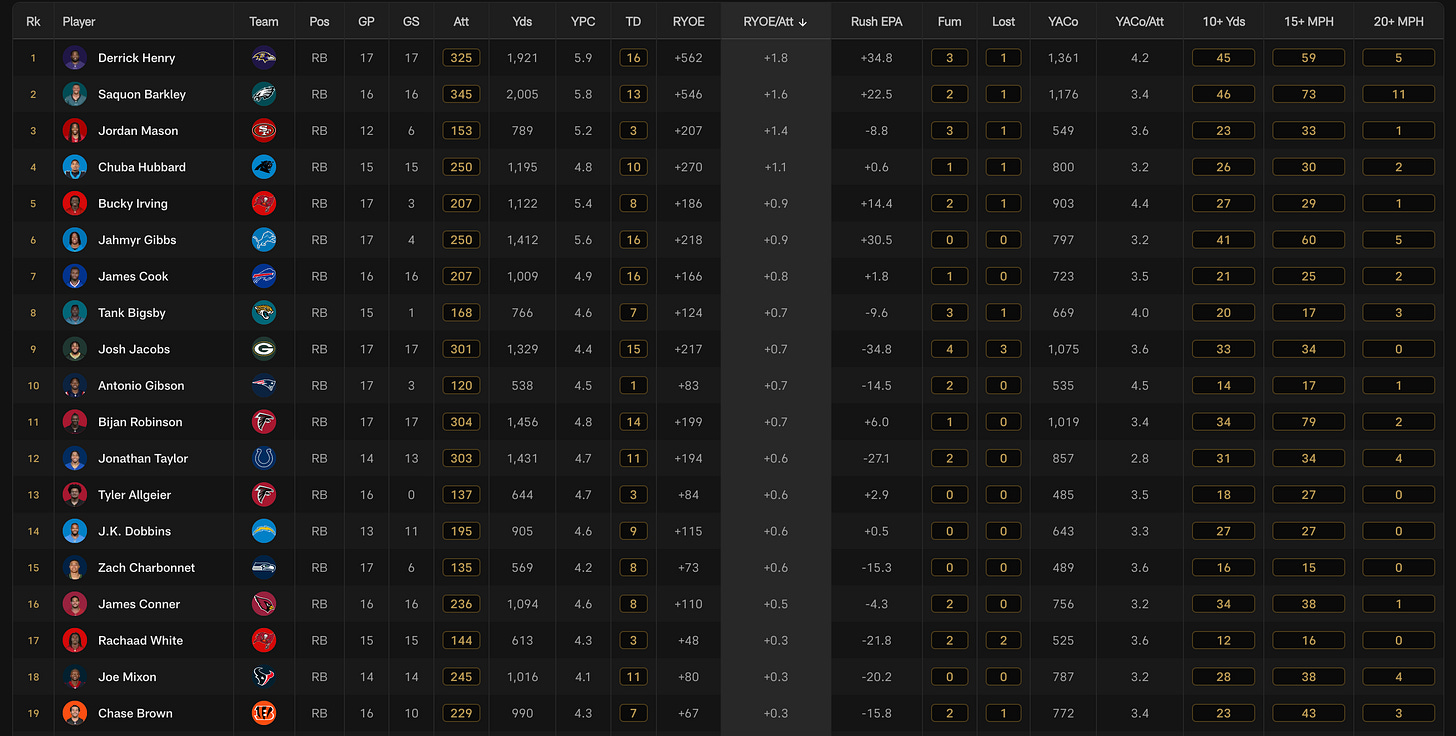The height and width of the screenshot is (736, 1456).
Task: Click Jahmyr Gibbs' player headshot
Action: (x=75, y=240)
